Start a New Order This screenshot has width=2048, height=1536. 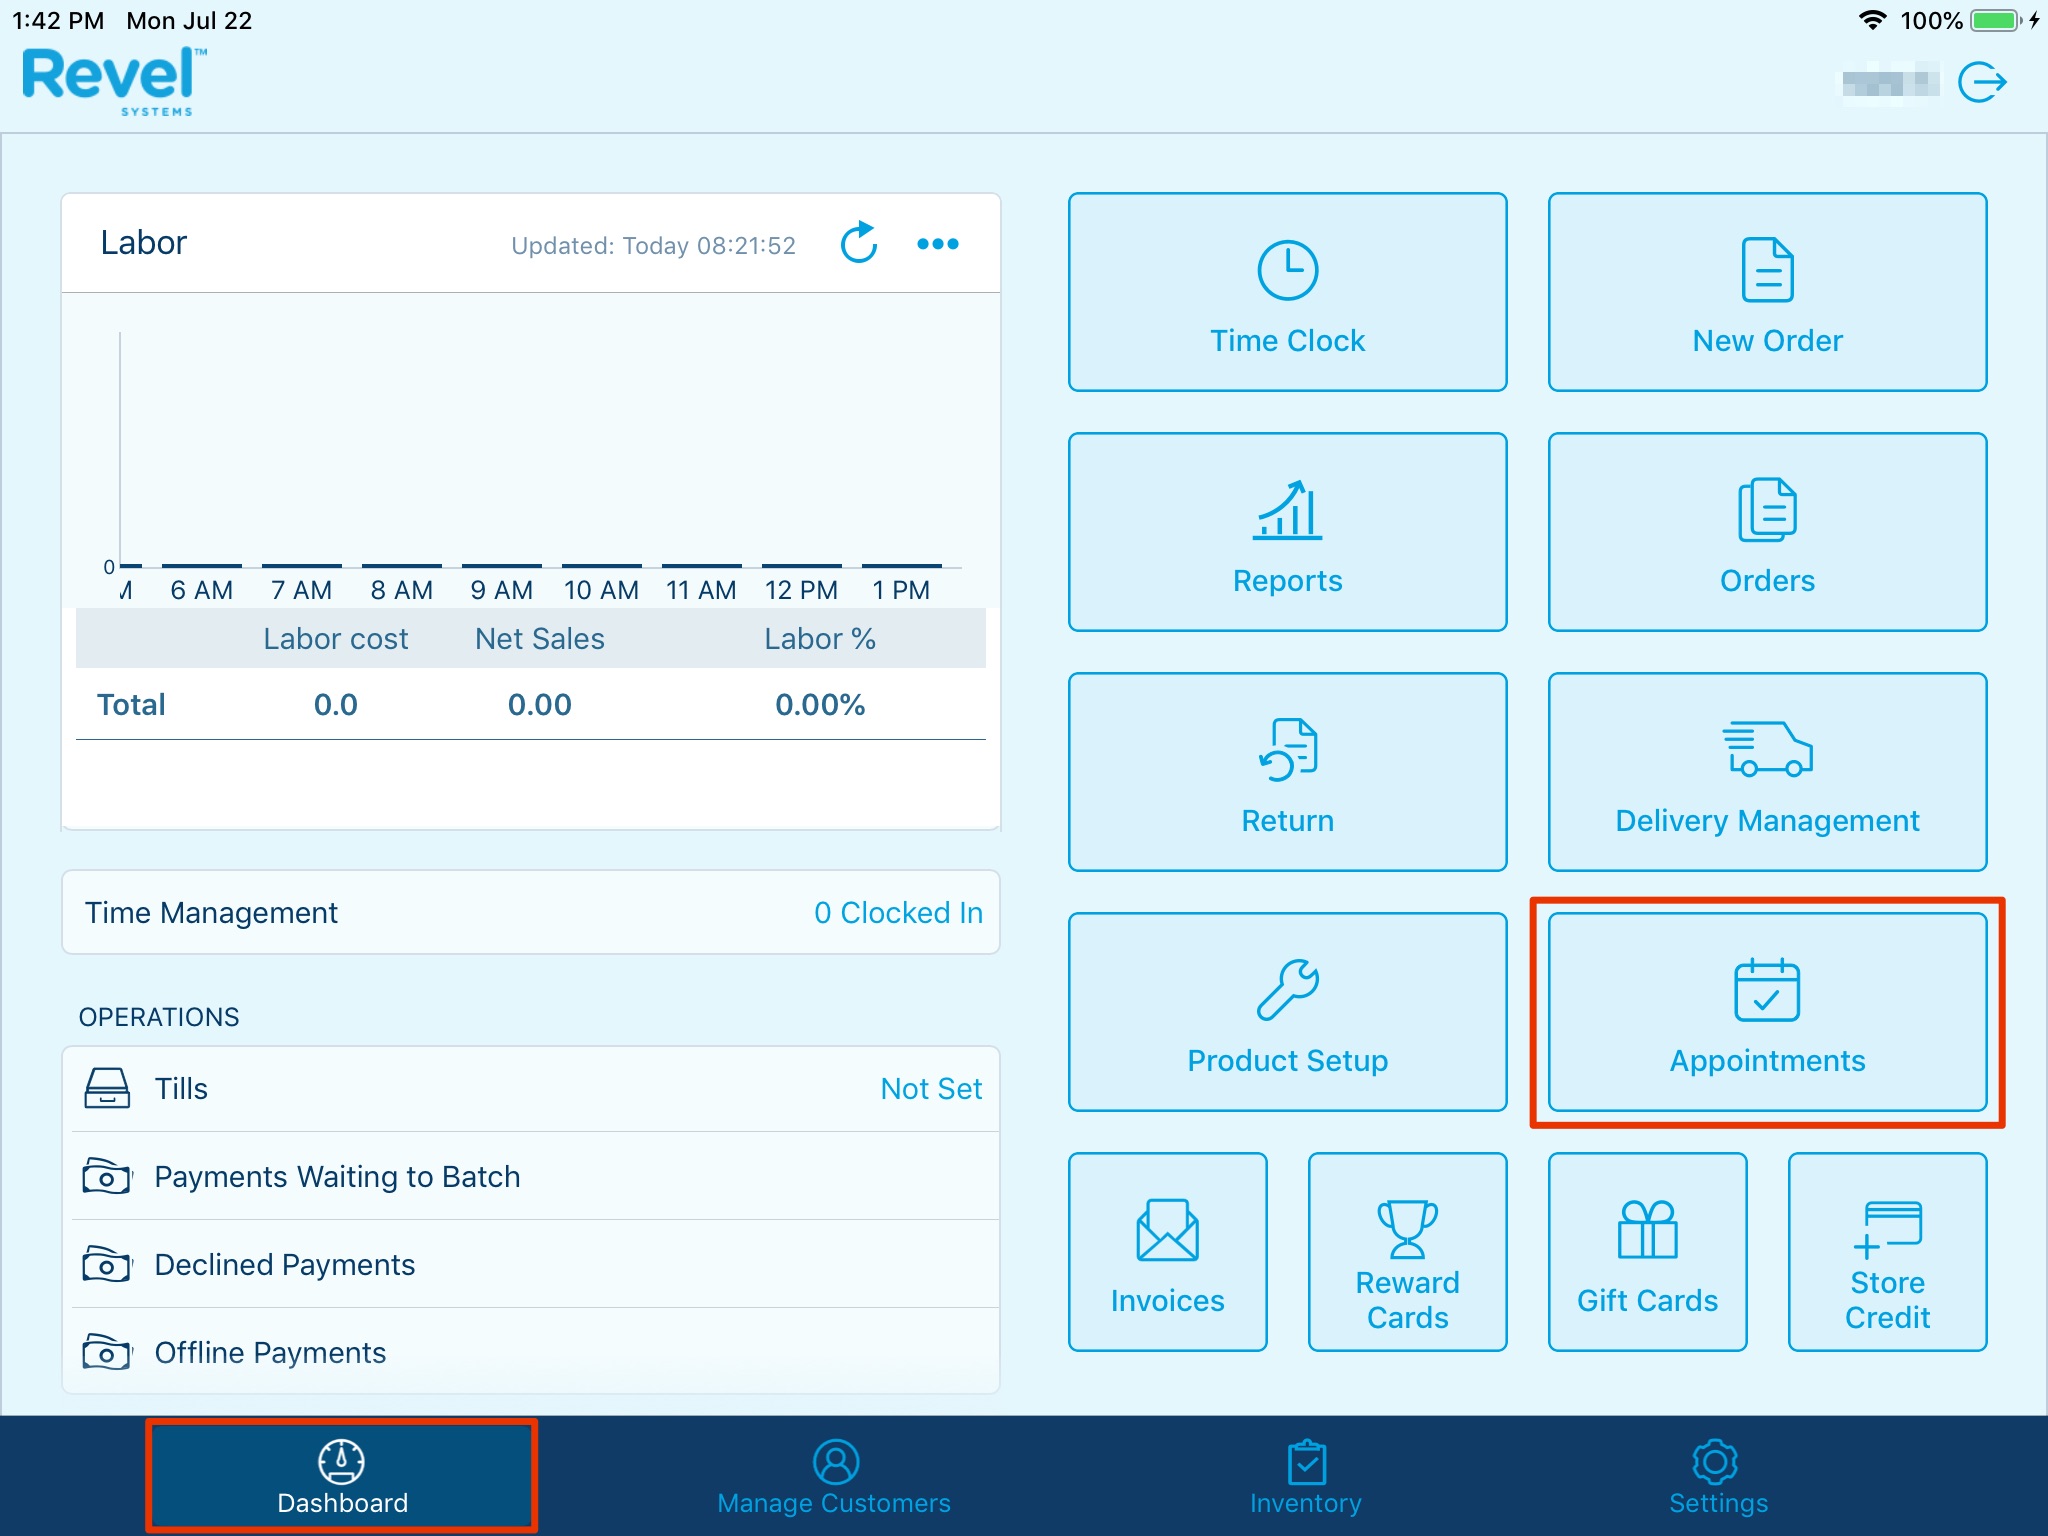click(x=1766, y=292)
